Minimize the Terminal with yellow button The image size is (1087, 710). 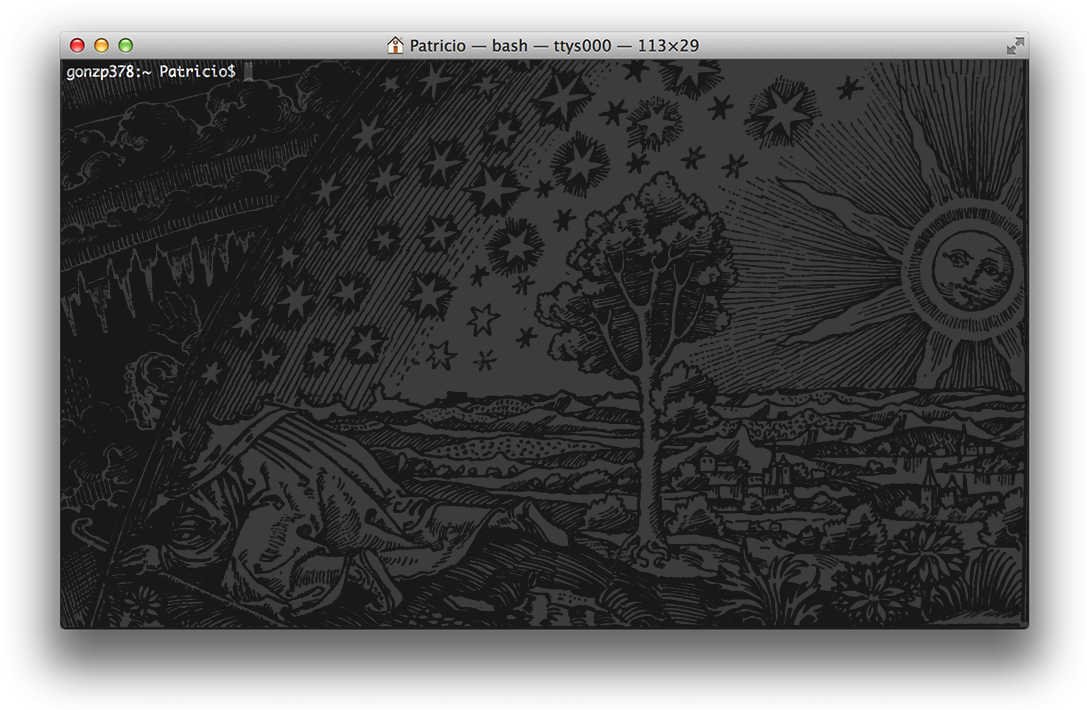(x=101, y=45)
